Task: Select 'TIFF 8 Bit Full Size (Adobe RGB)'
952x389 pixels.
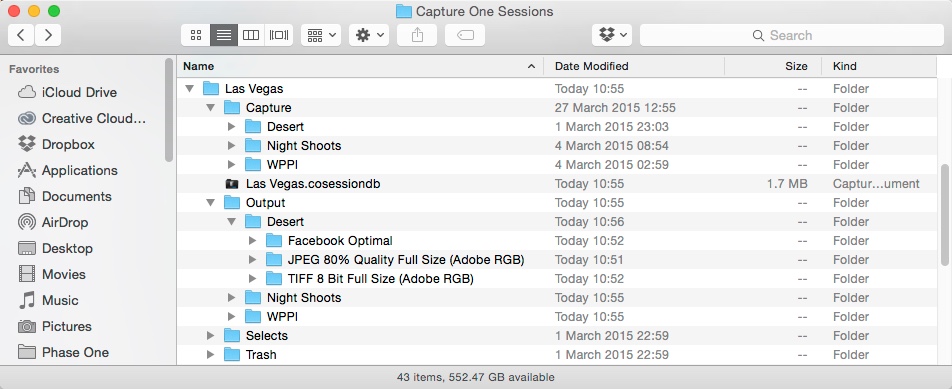Action: [381, 279]
